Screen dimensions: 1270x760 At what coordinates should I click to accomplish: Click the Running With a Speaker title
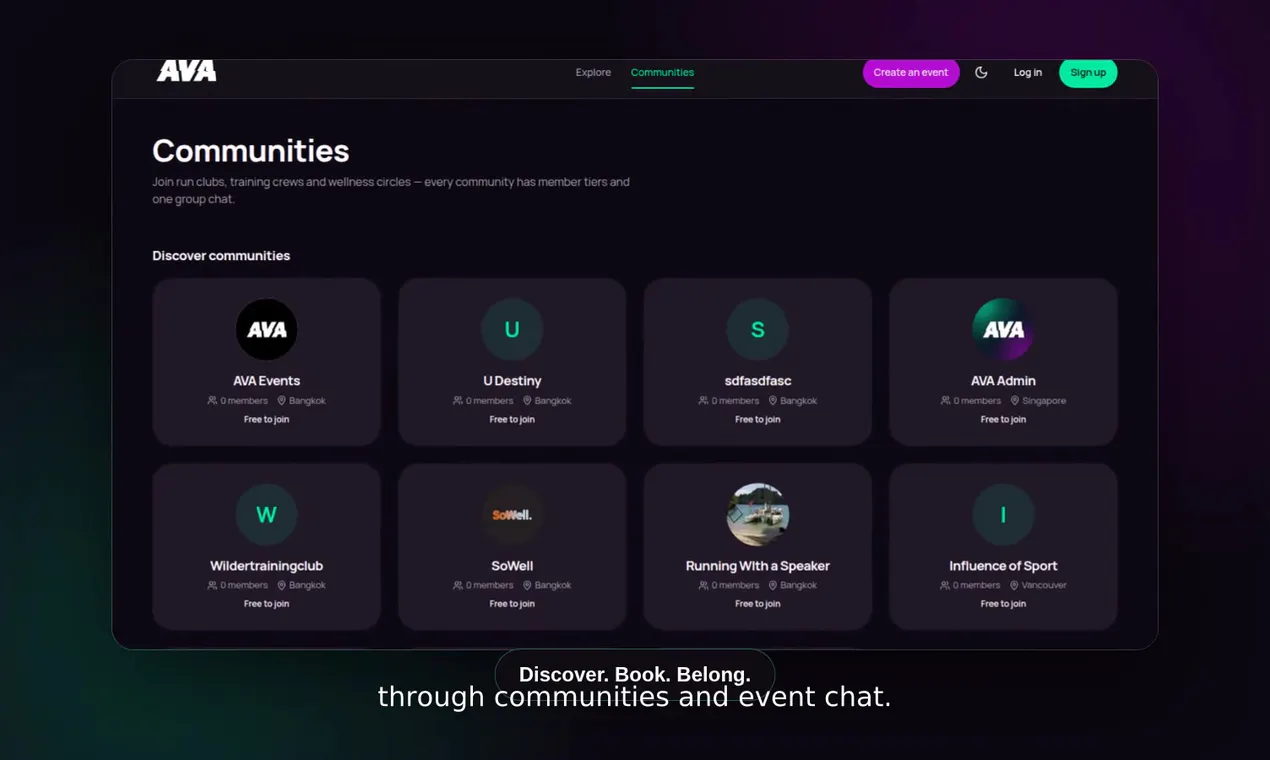(x=758, y=566)
